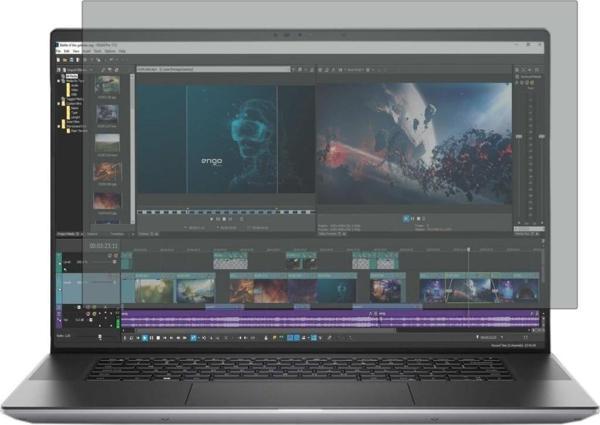Click Stop in the bottom transport bar
This screenshot has width=600, height=425.
(x=158, y=338)
